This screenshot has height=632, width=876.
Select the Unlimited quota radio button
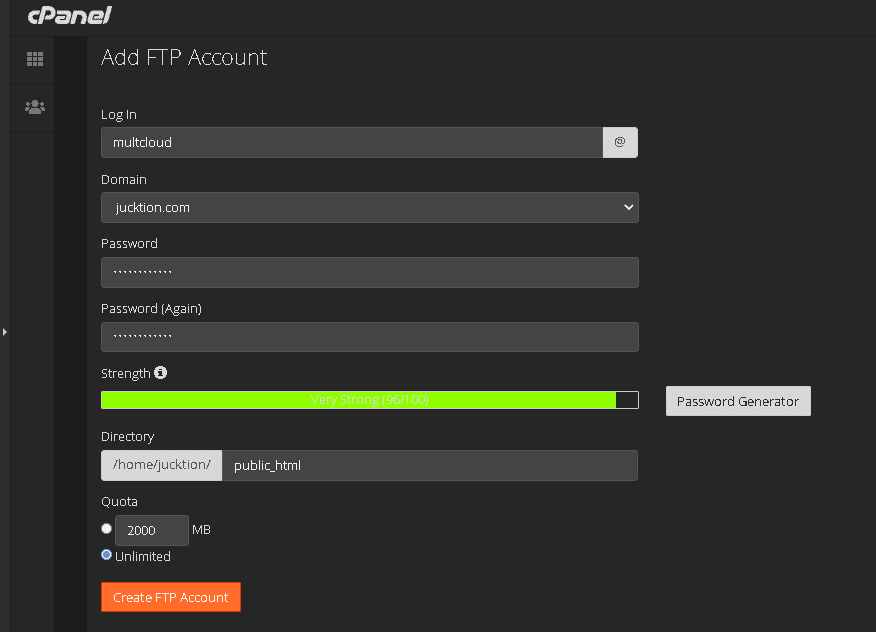pyautogui.click(x=106, y=555)
